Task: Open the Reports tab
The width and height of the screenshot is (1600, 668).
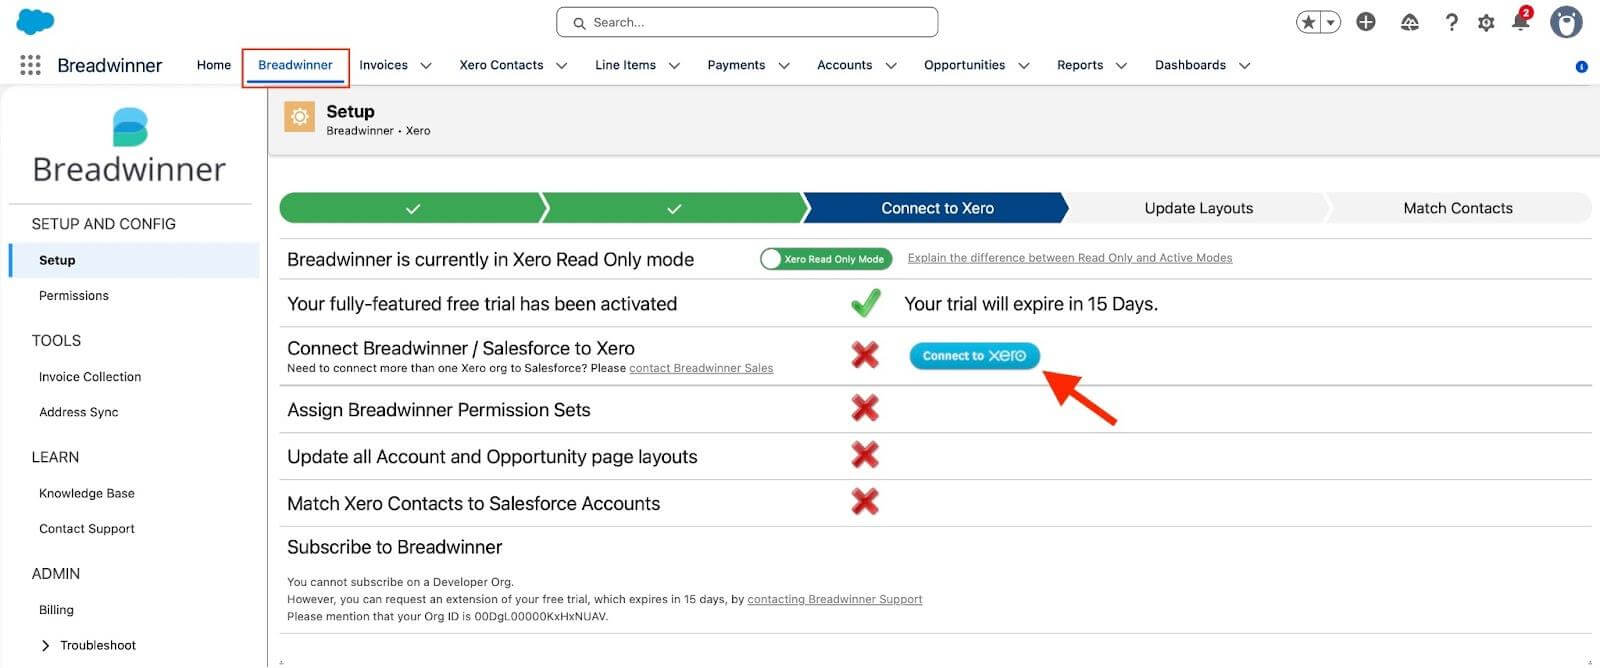Action: 1080,65
